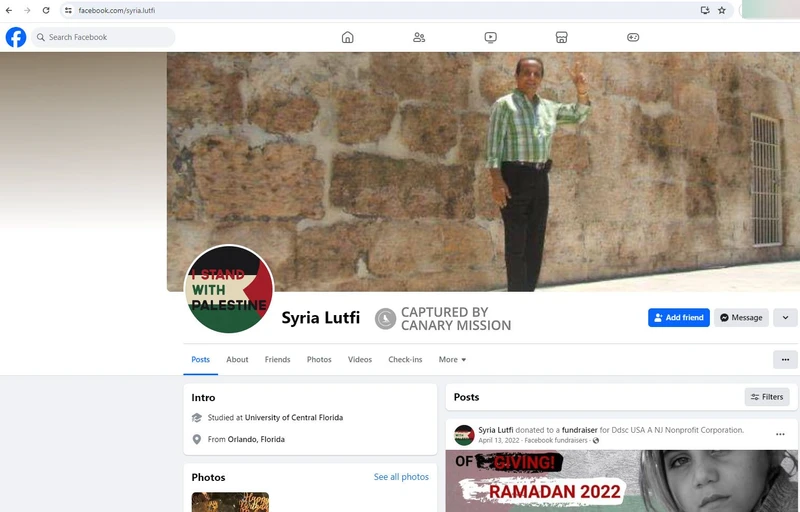
Task: Click See all photos link
Action: click(x=401, y=477)
